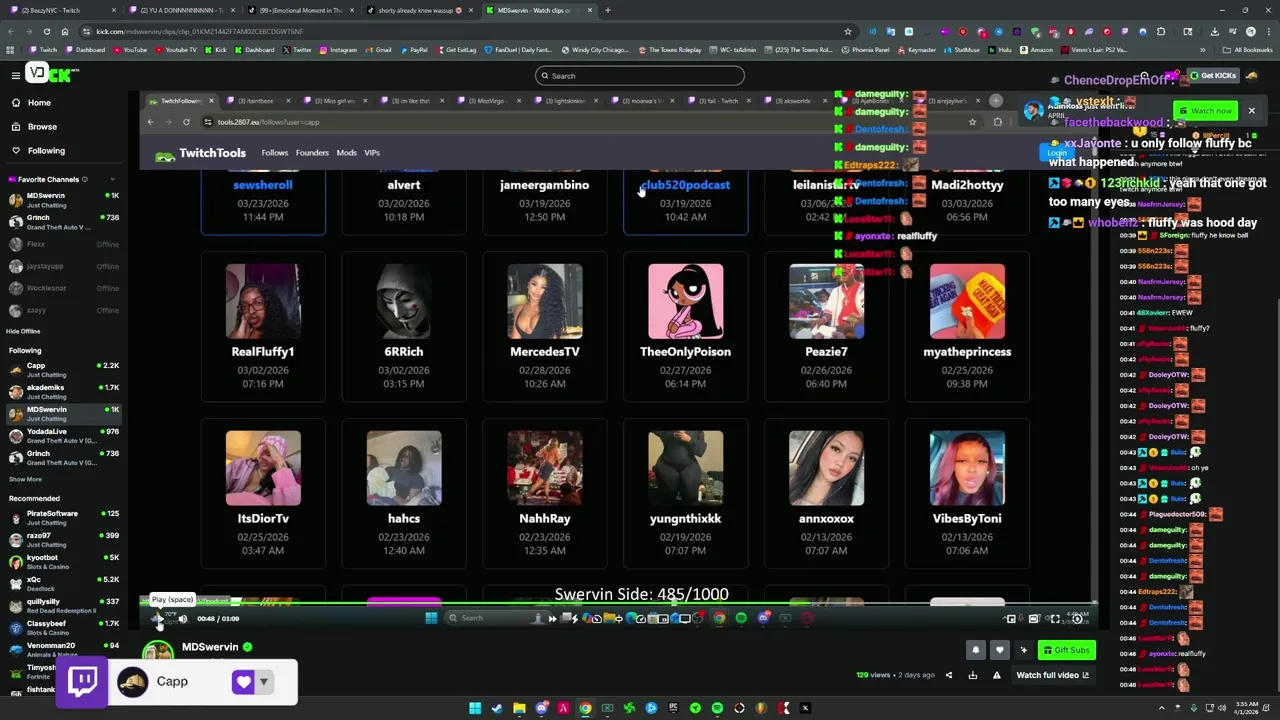Click Watch full video link
Image resolution: width=1280 pixels, height=720 pixels.
[x=1052, y=675]
